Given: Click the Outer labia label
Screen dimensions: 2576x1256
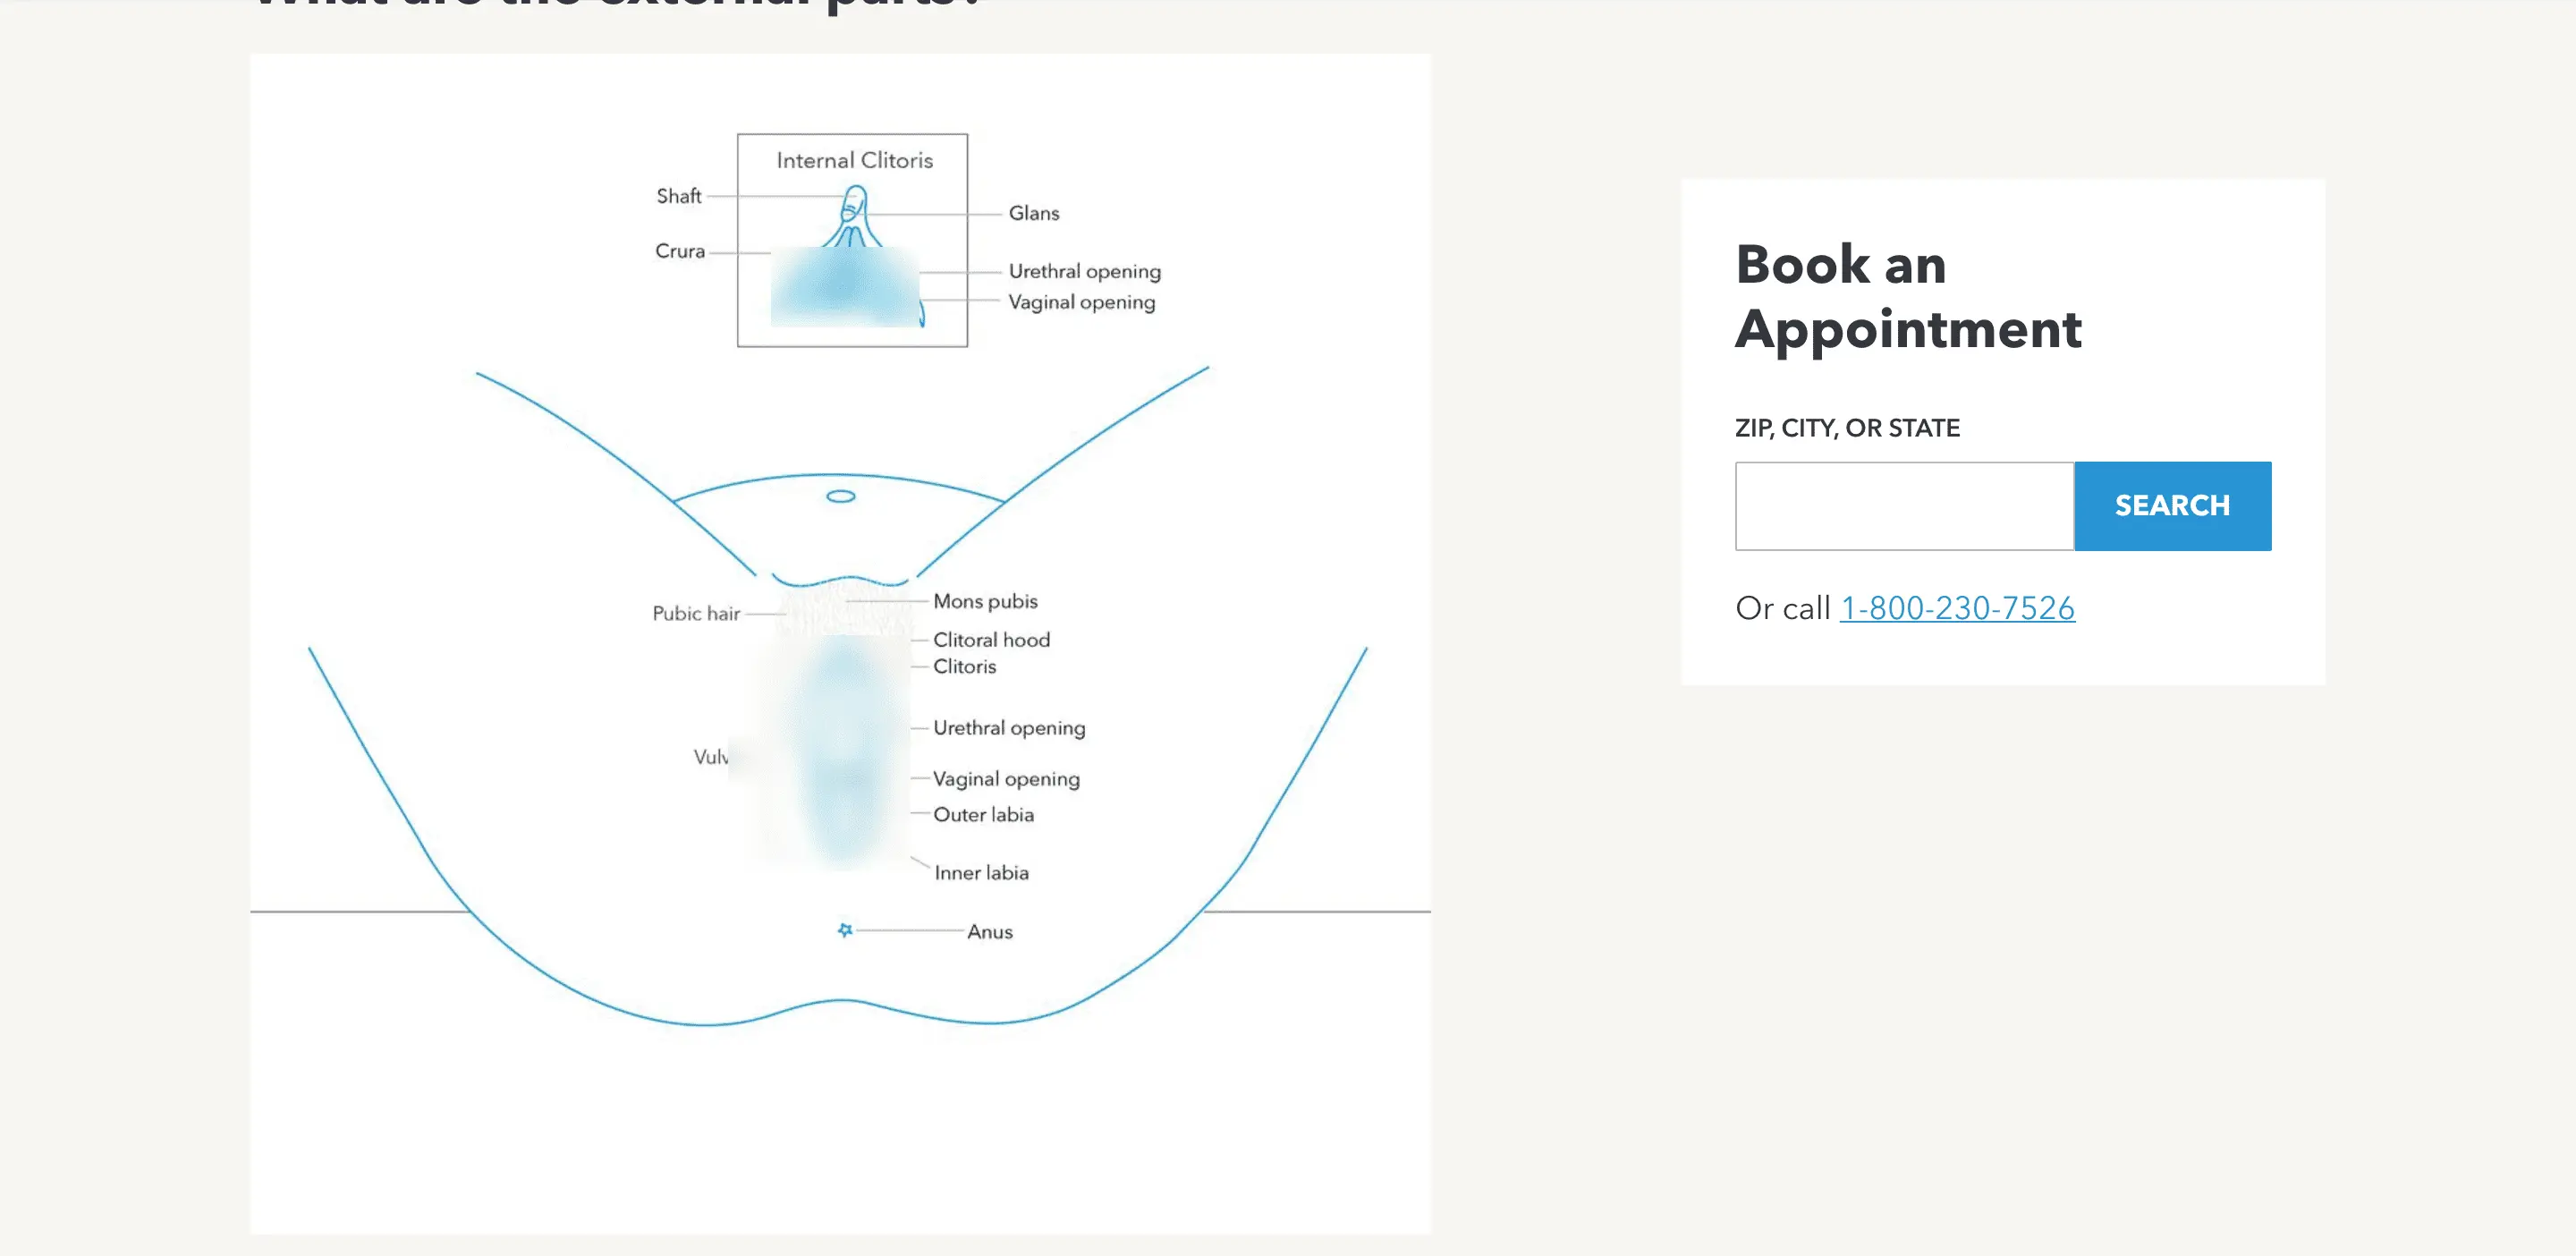Looking at the screenshot, I should pos(982,814).
